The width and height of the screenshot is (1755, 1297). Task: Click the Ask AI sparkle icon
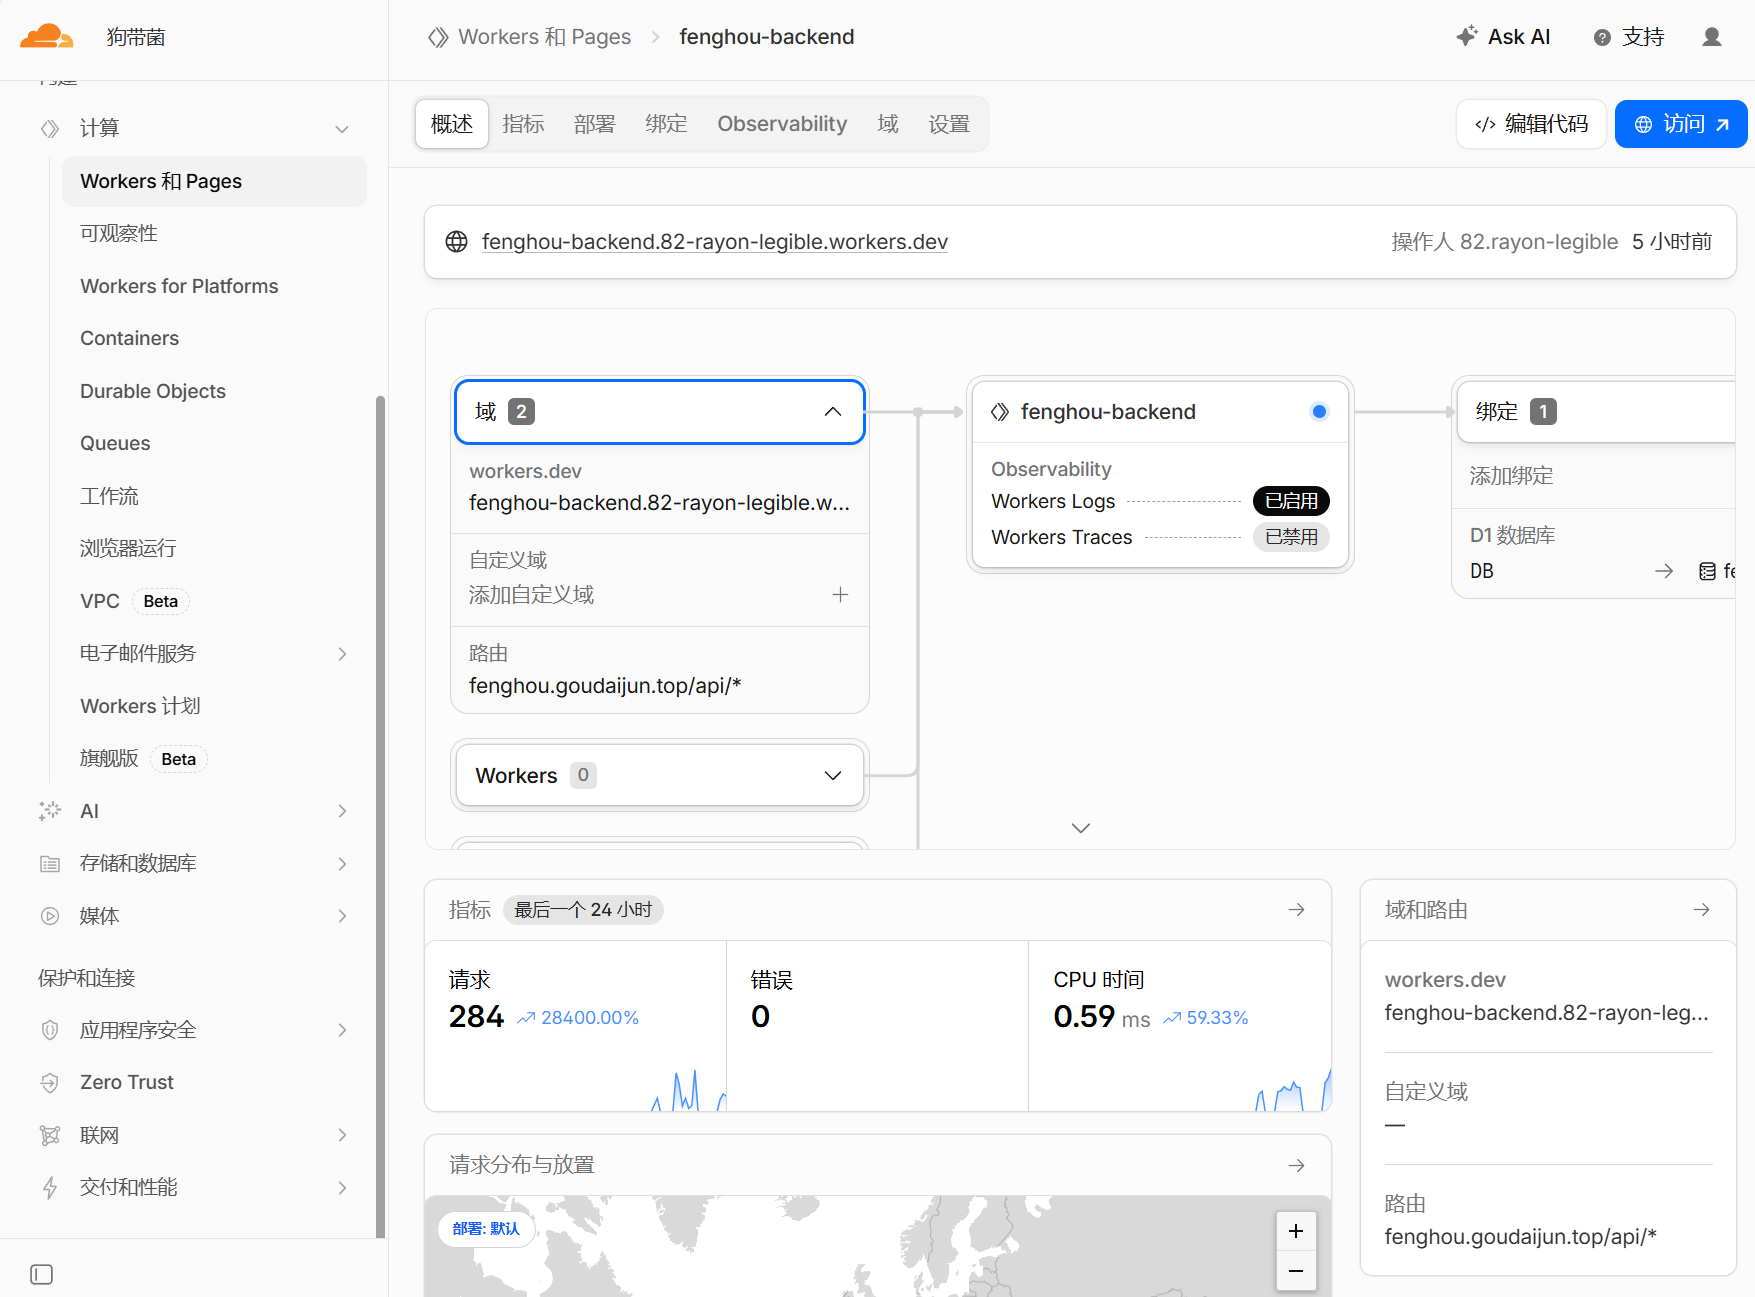click(1466, 37)
